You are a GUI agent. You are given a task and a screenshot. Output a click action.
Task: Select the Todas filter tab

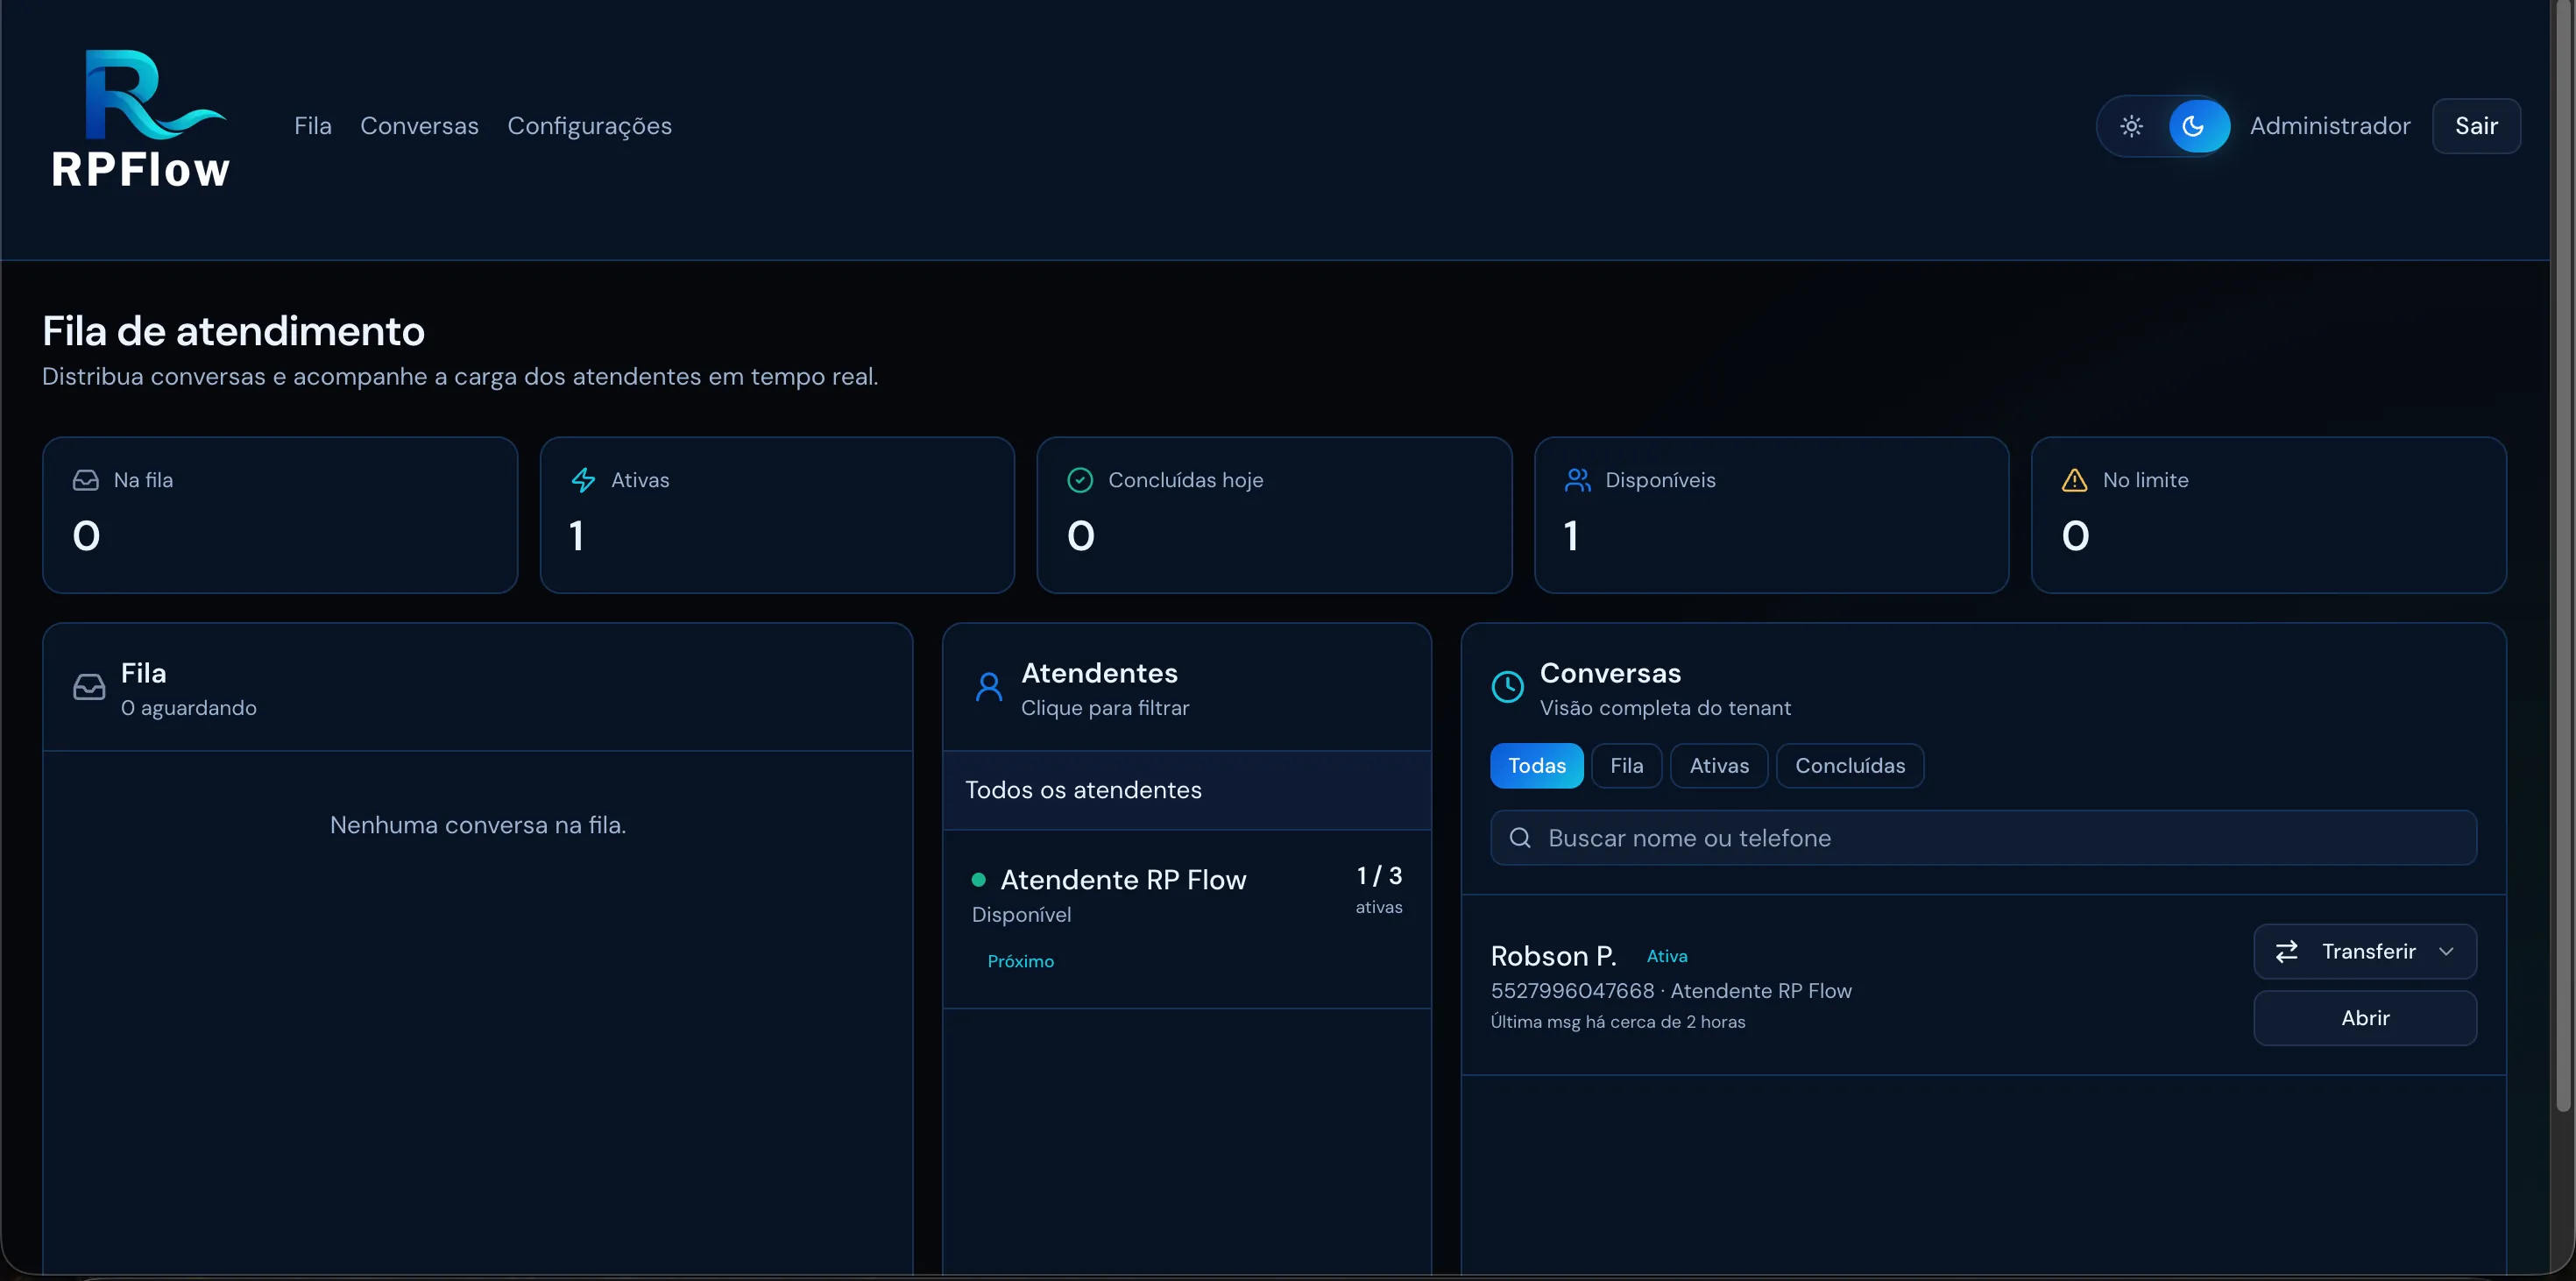pos(1537,766)
